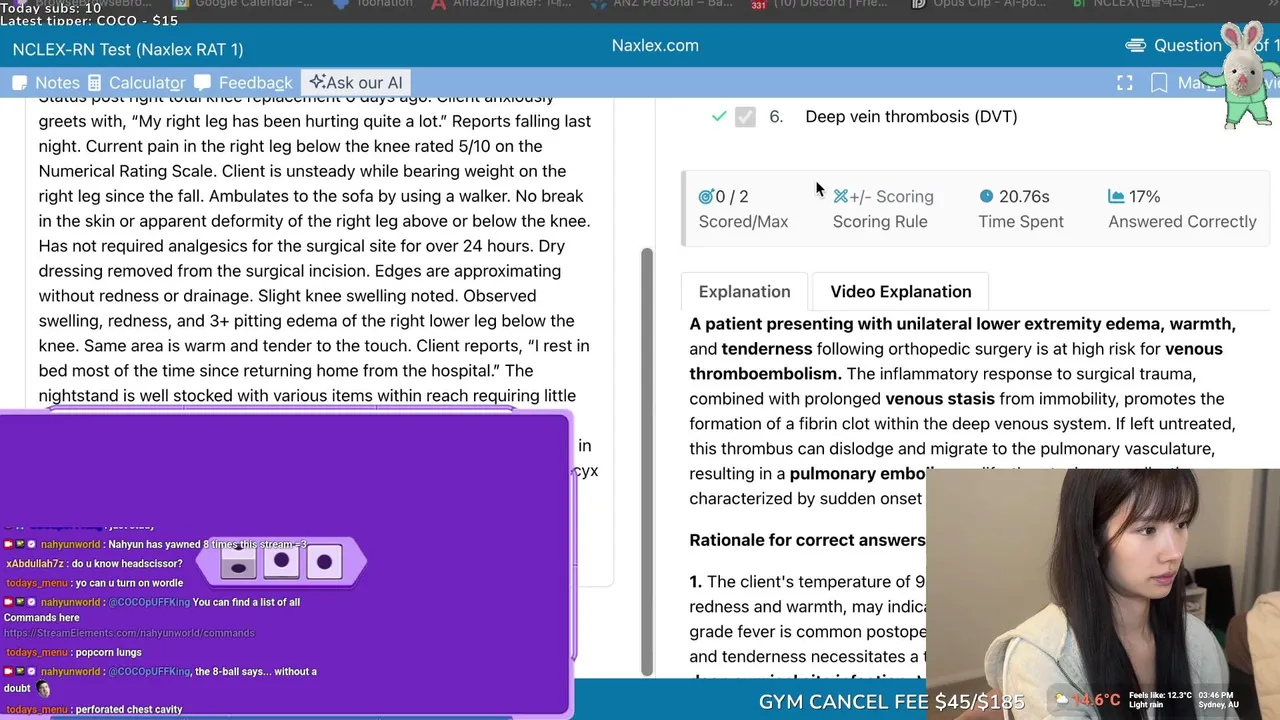This screenshot has width=1280, height=720.
Task: Click the Scored/Max target icon
Action: (x=706, y=197)
